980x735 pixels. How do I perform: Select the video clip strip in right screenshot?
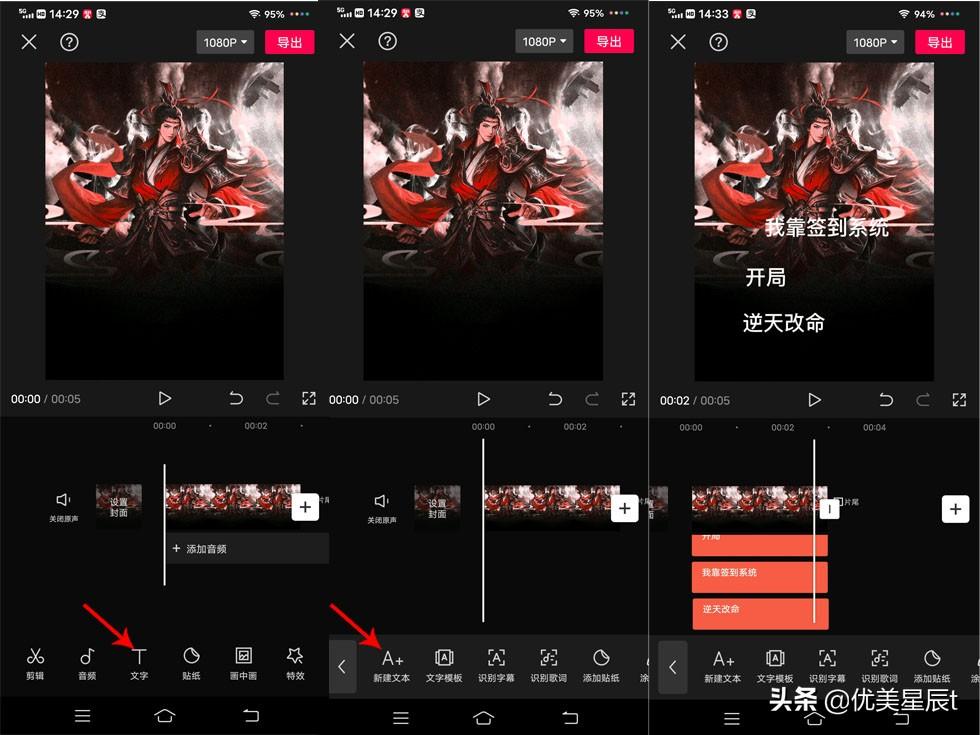[x=759, y=508]
